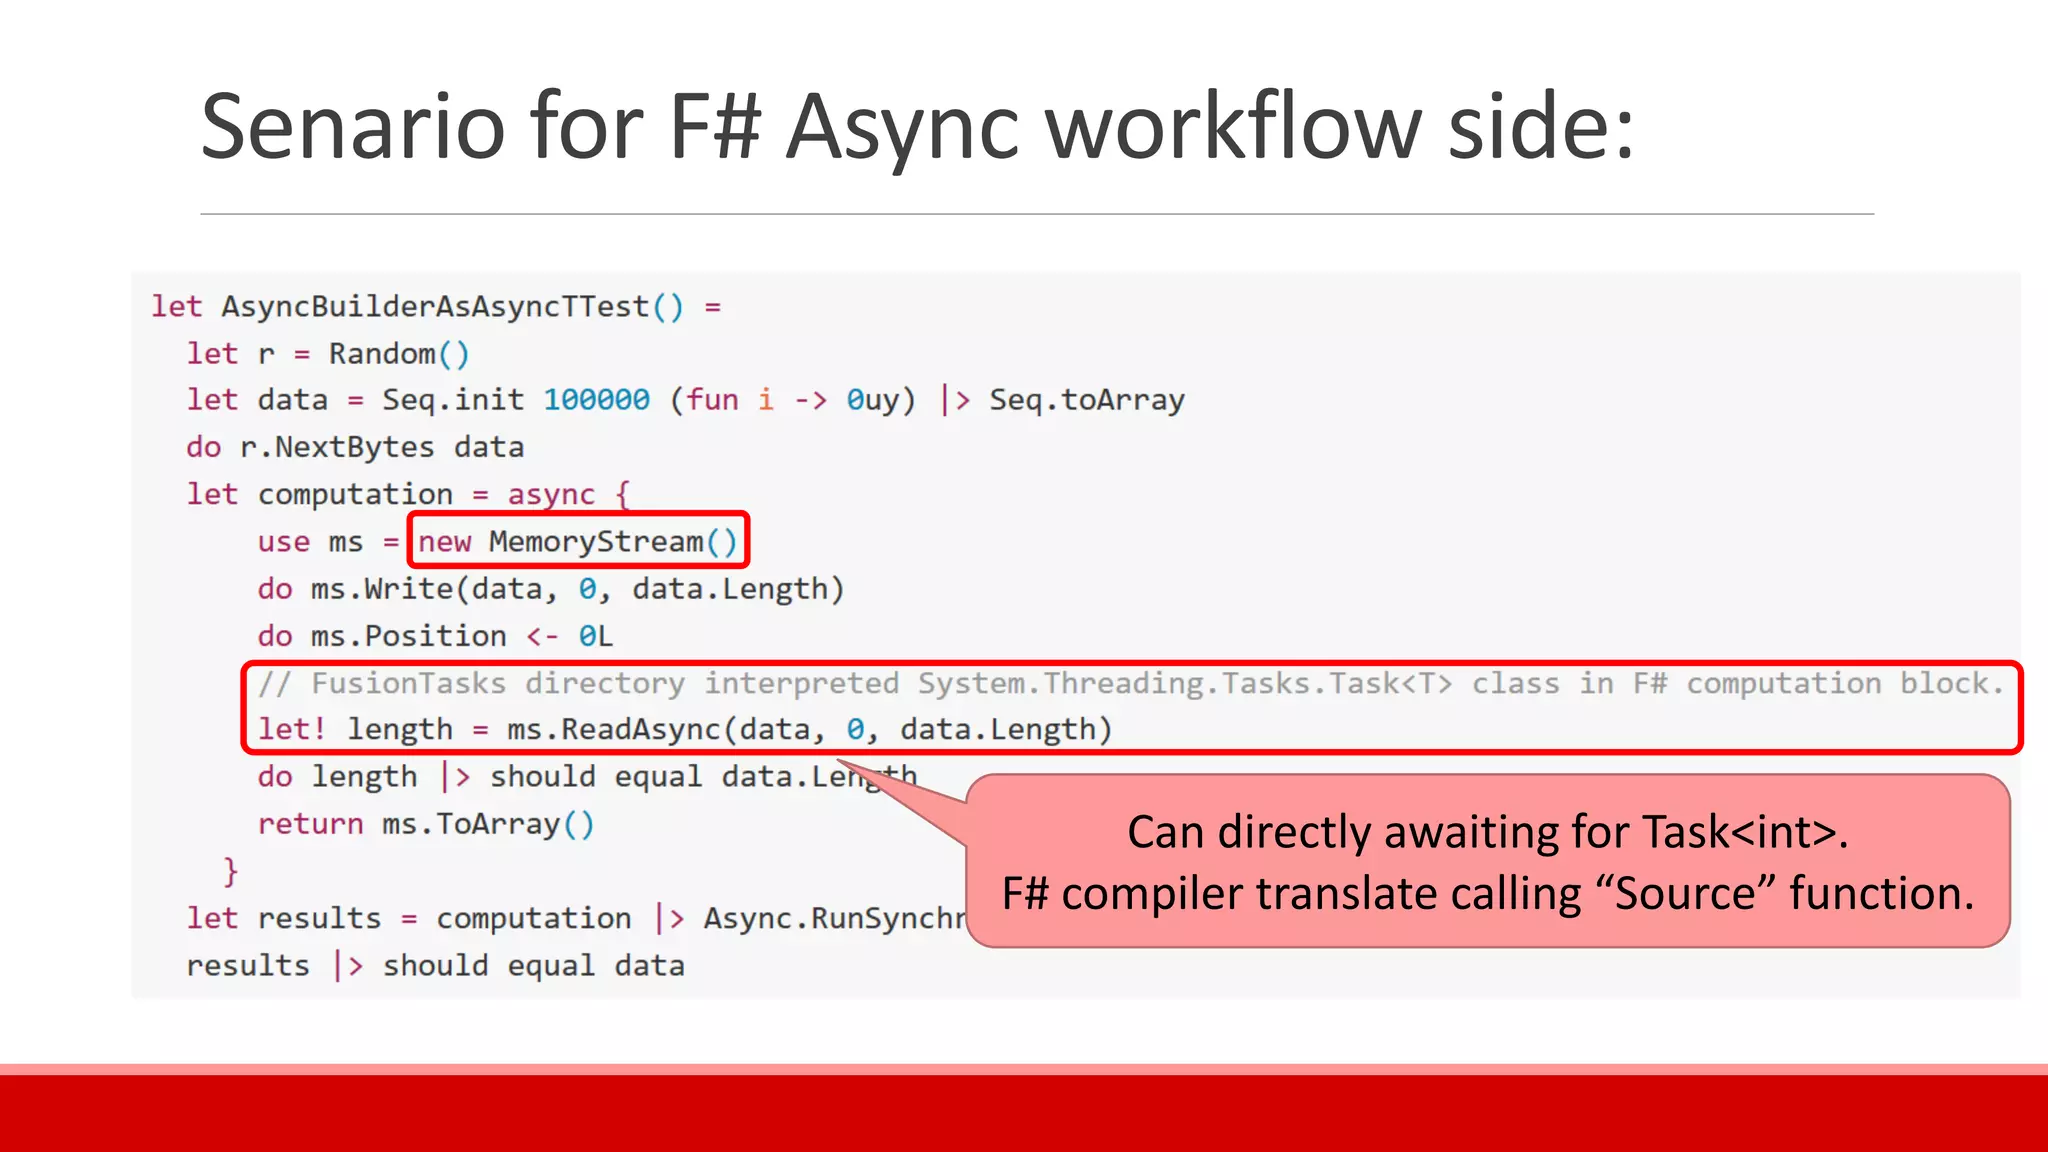Click the last line 'results |> should equal data'

[435, 965]
